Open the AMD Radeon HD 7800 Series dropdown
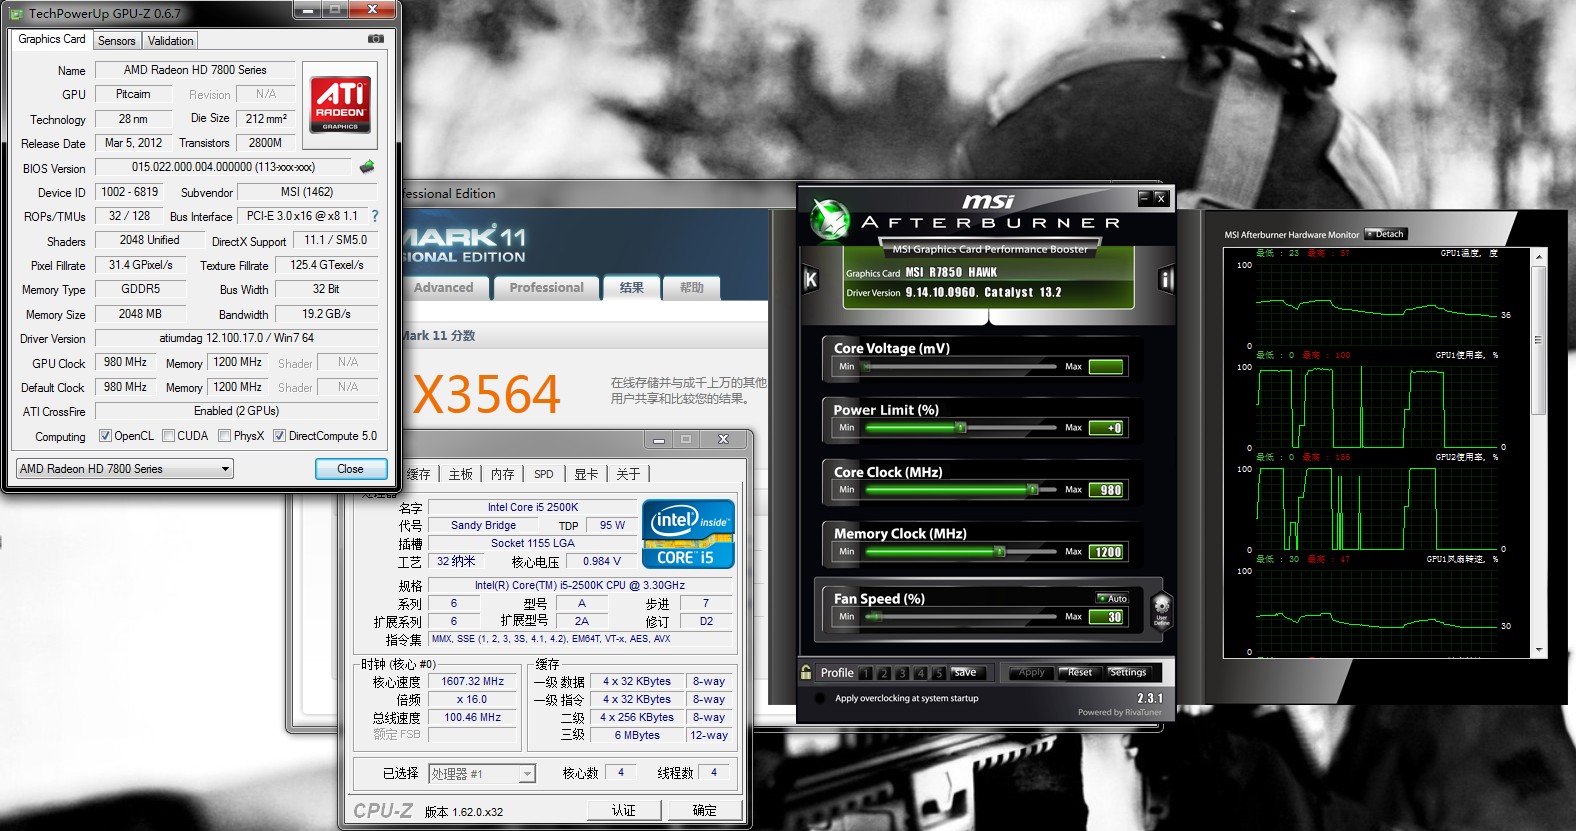The width and height of the screenshot is (1576, 831). 125,468
